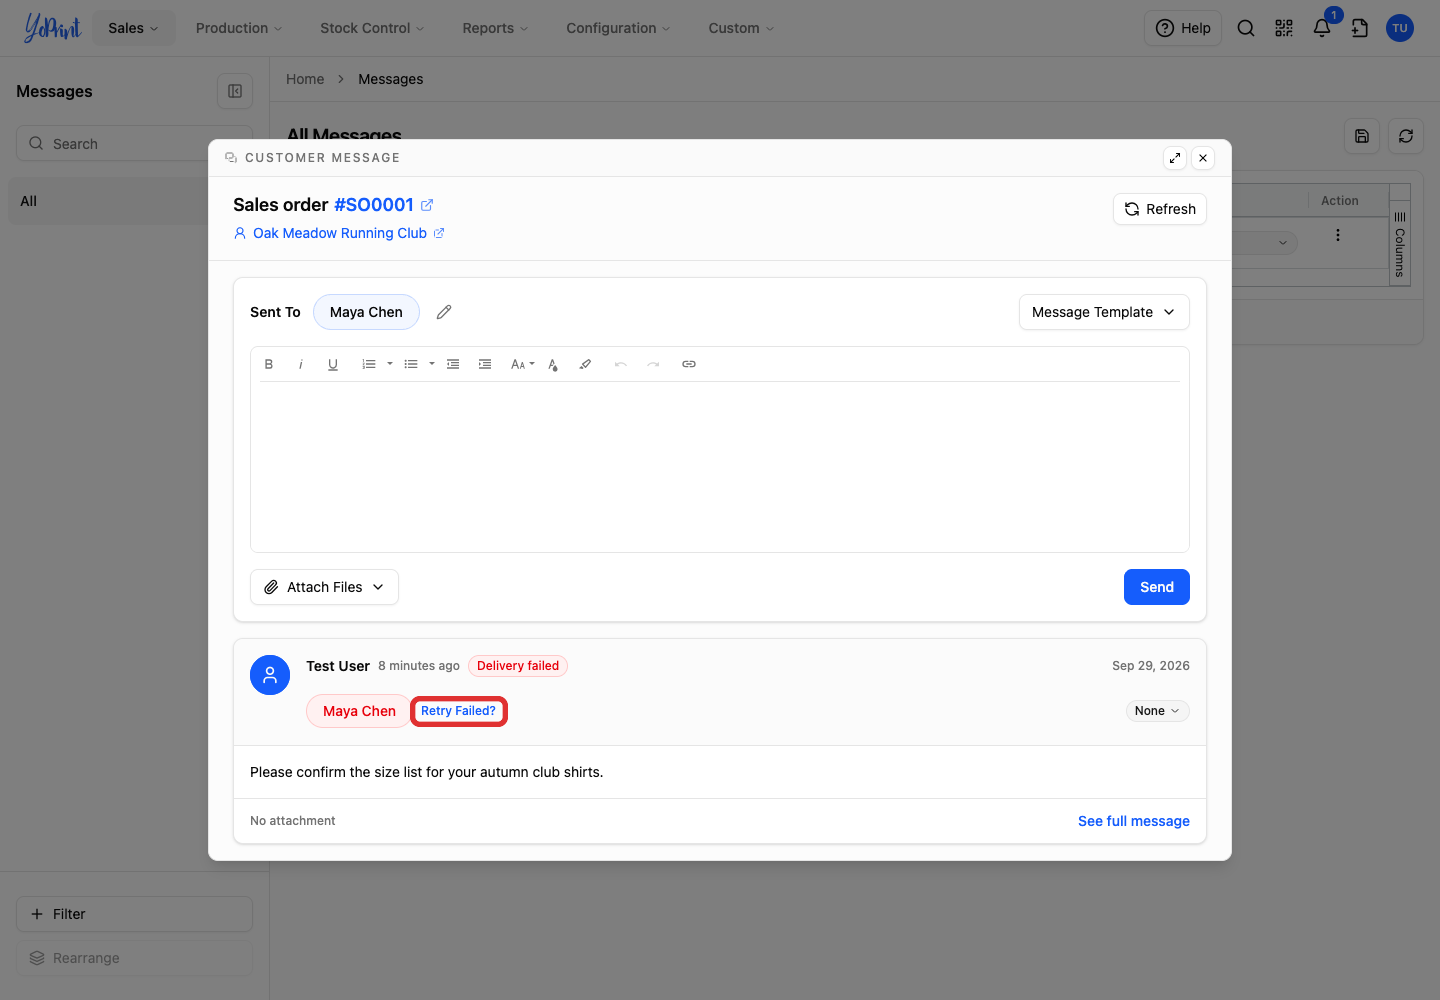Open the None status dropdown on message
This screenshot has height=1000, width=1440.
coord(1157,711)
